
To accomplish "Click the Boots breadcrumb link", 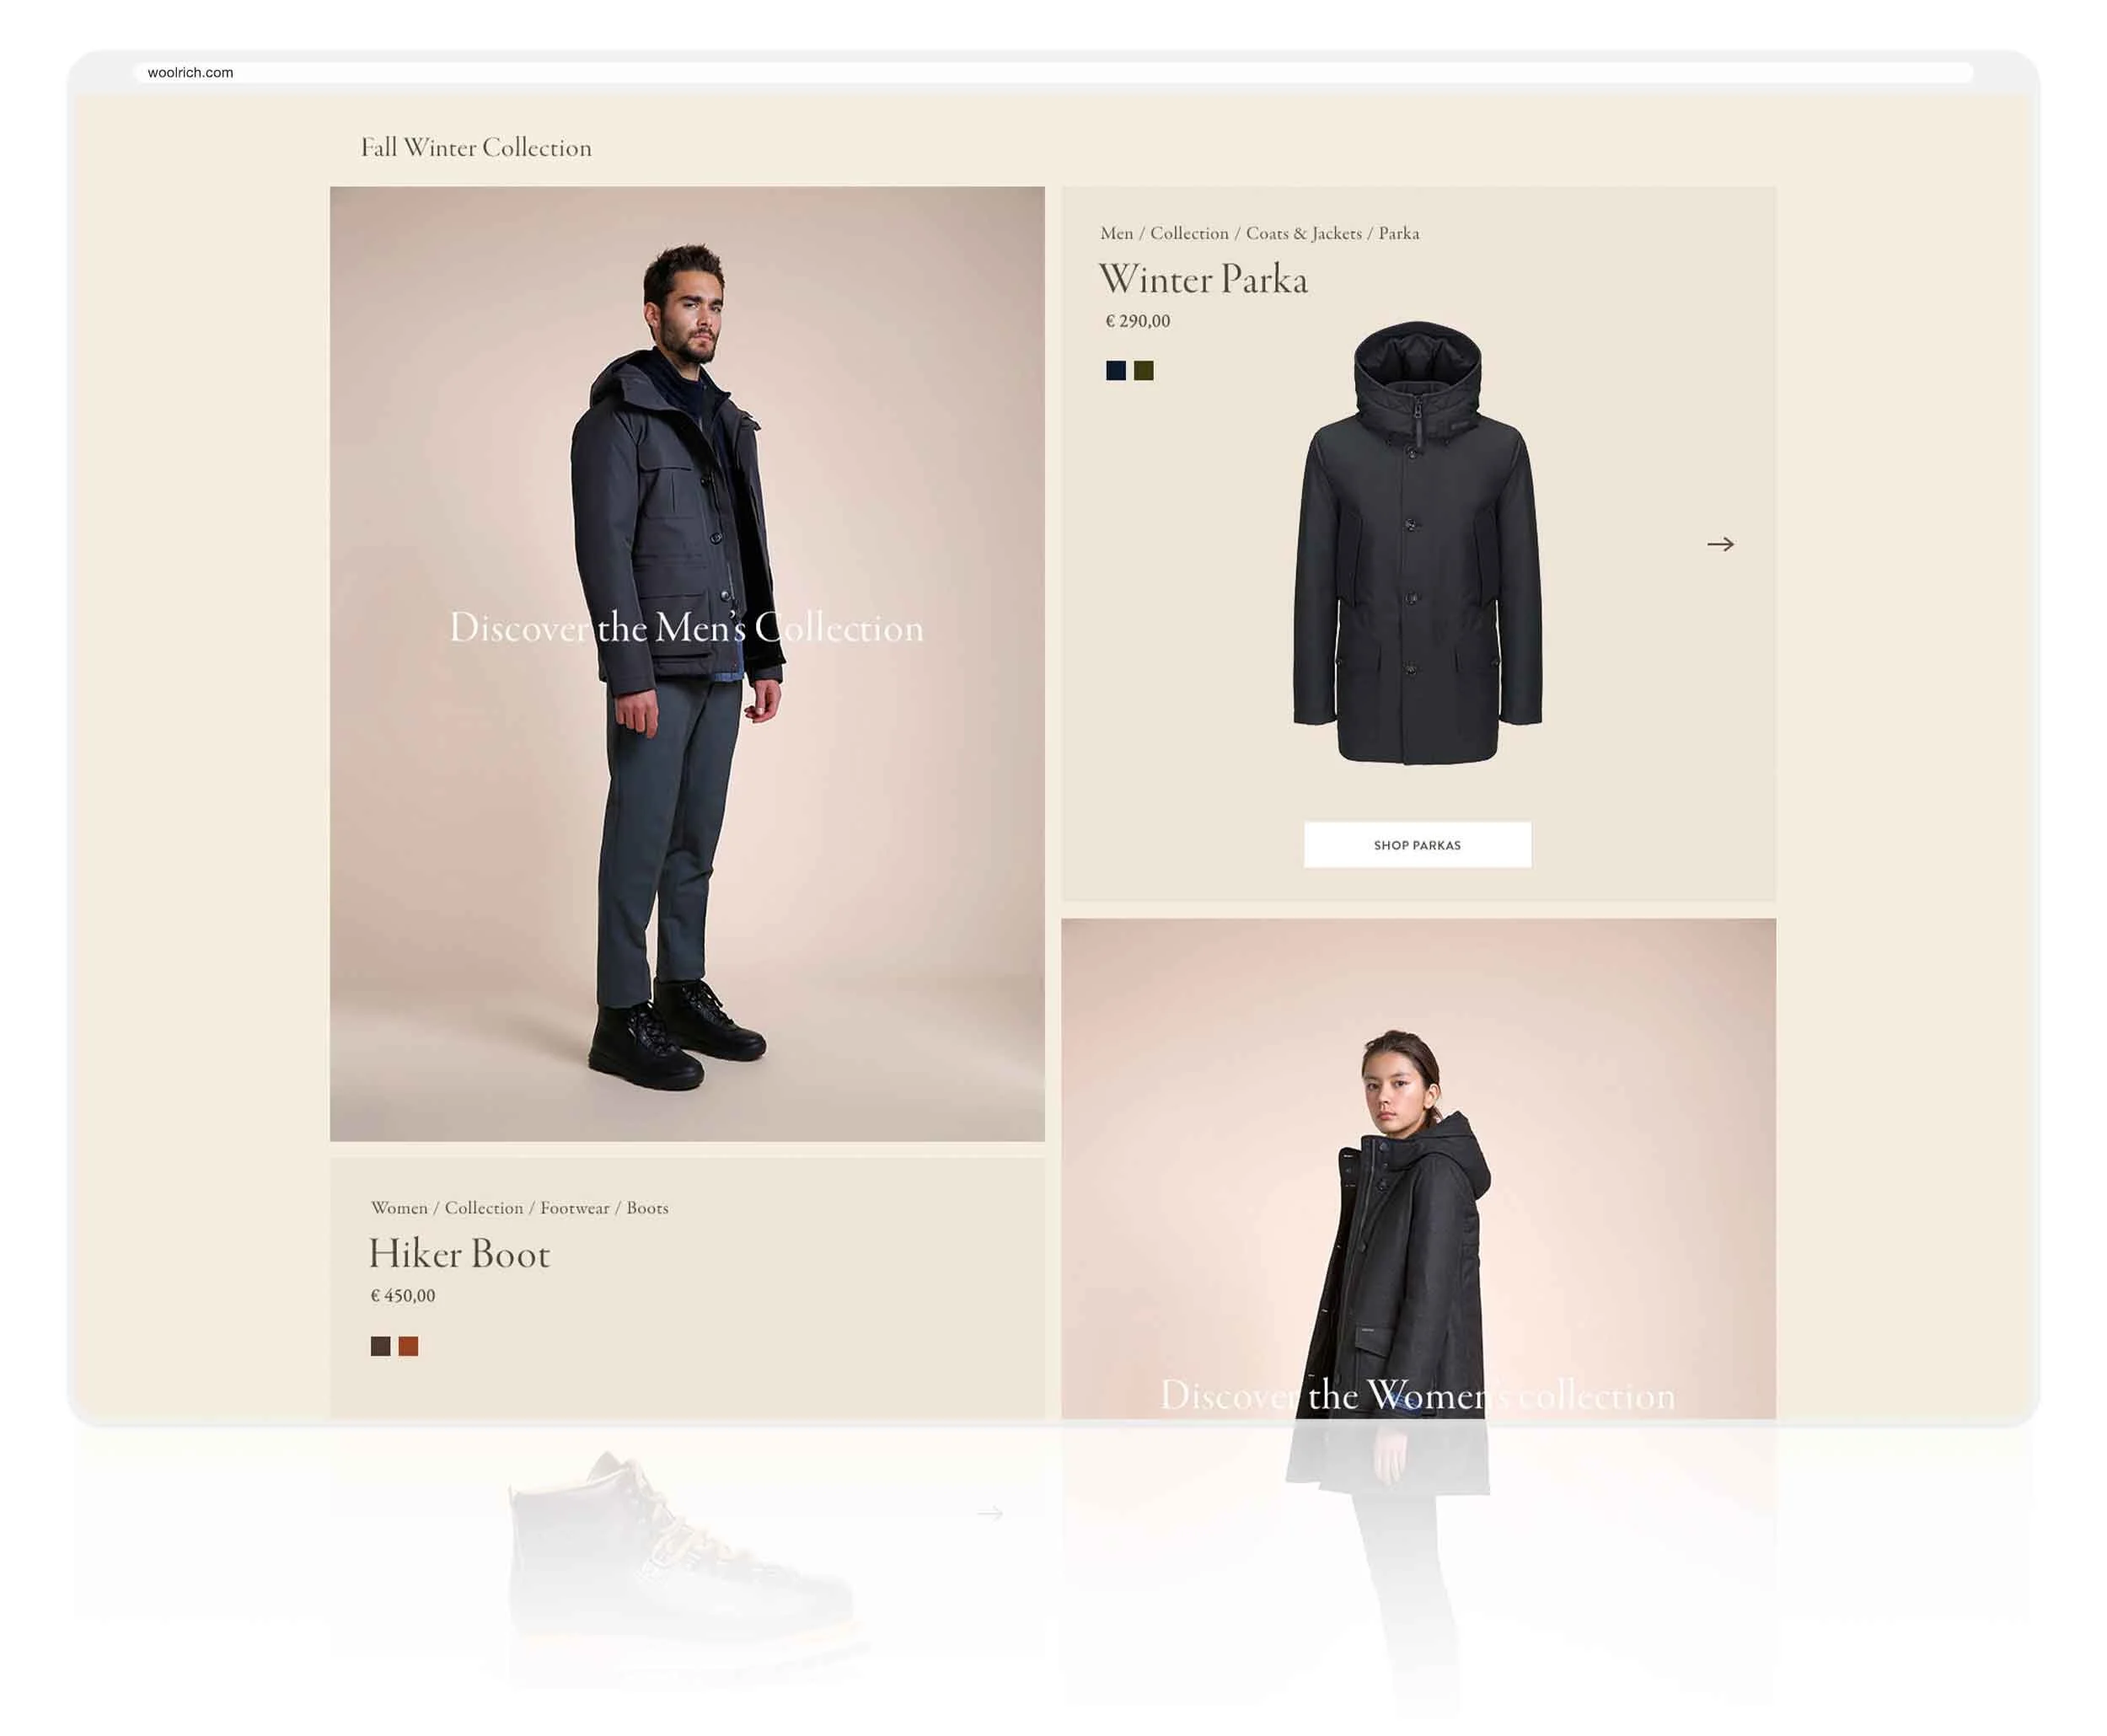I will (647, 1208).
